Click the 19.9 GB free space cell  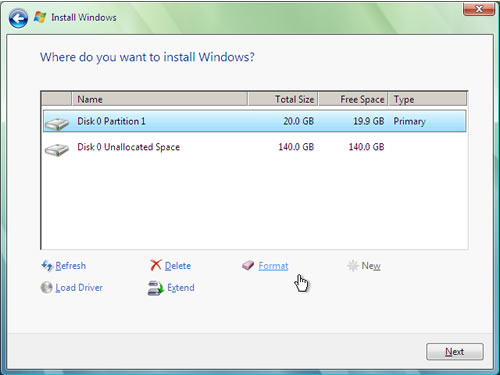(x=369, y=121)
